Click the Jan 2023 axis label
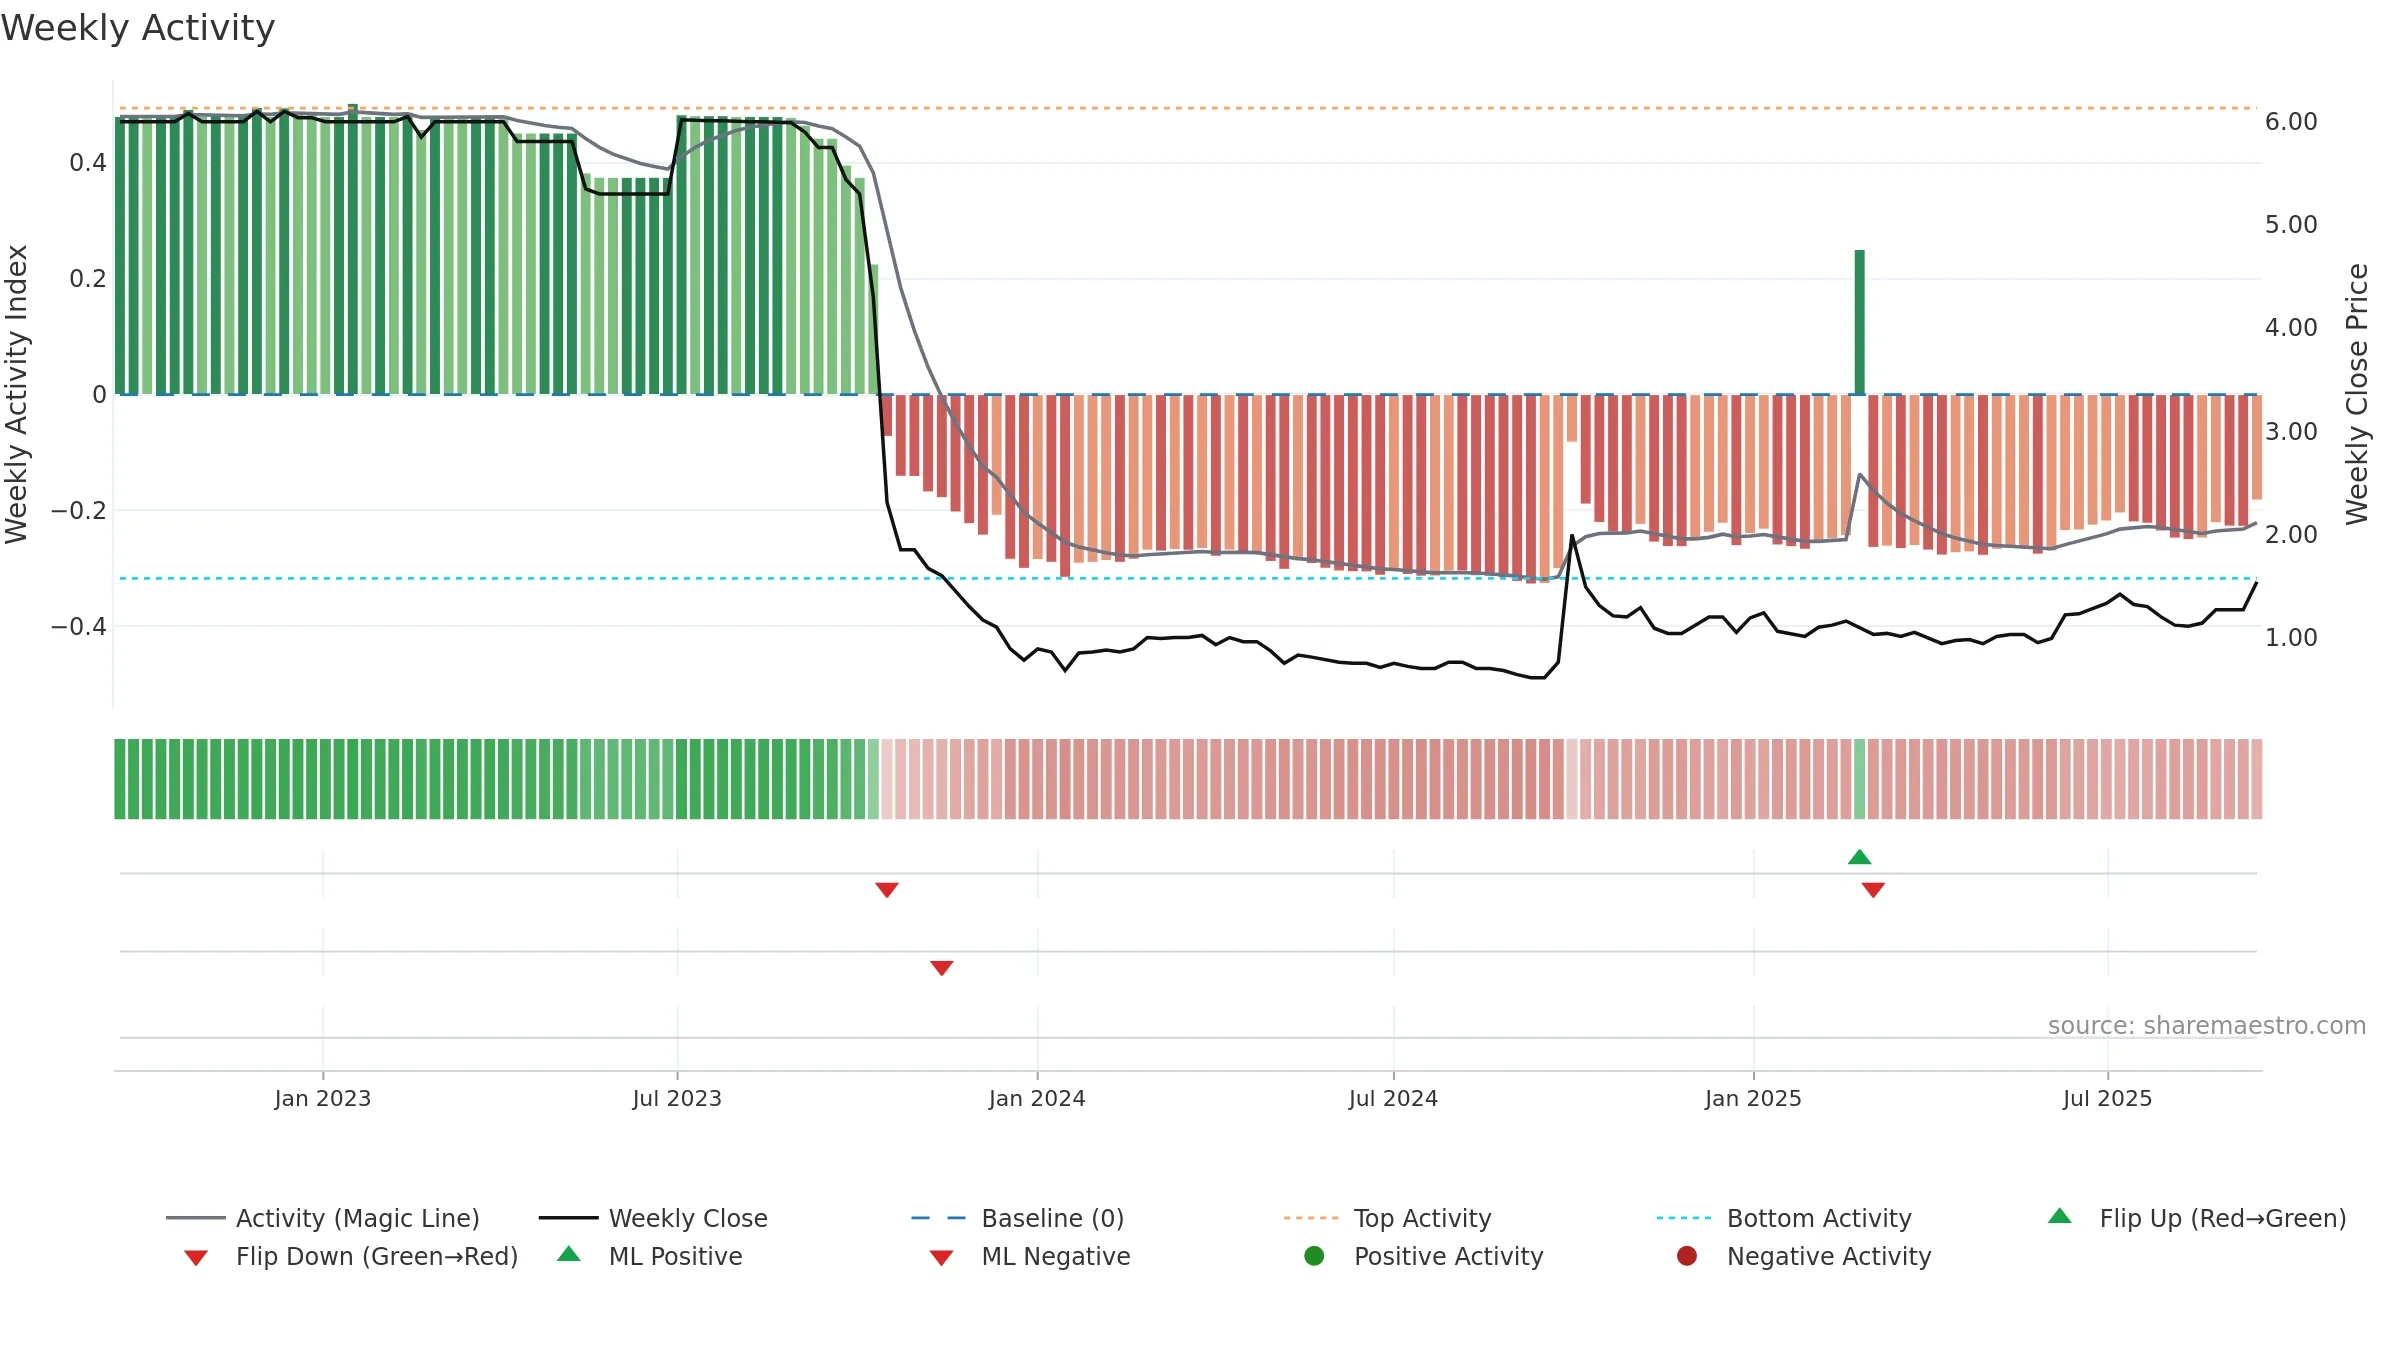Screen dimensions: 2400x1350 323,1099
